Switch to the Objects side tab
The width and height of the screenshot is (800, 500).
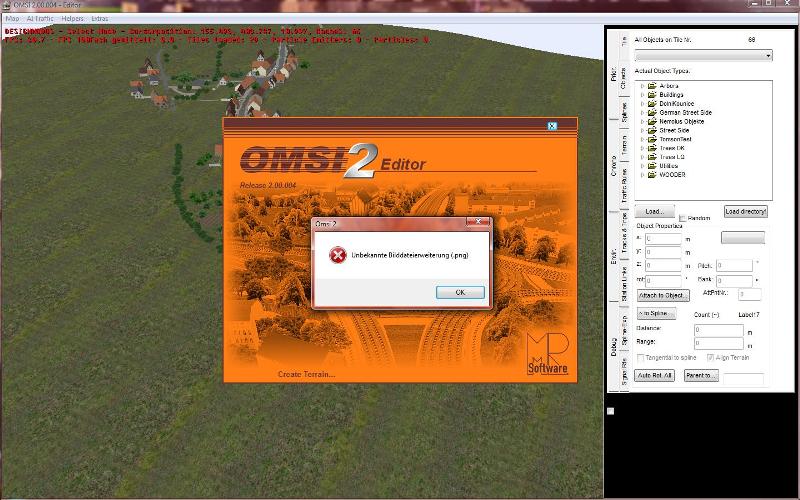pos(624,78)
